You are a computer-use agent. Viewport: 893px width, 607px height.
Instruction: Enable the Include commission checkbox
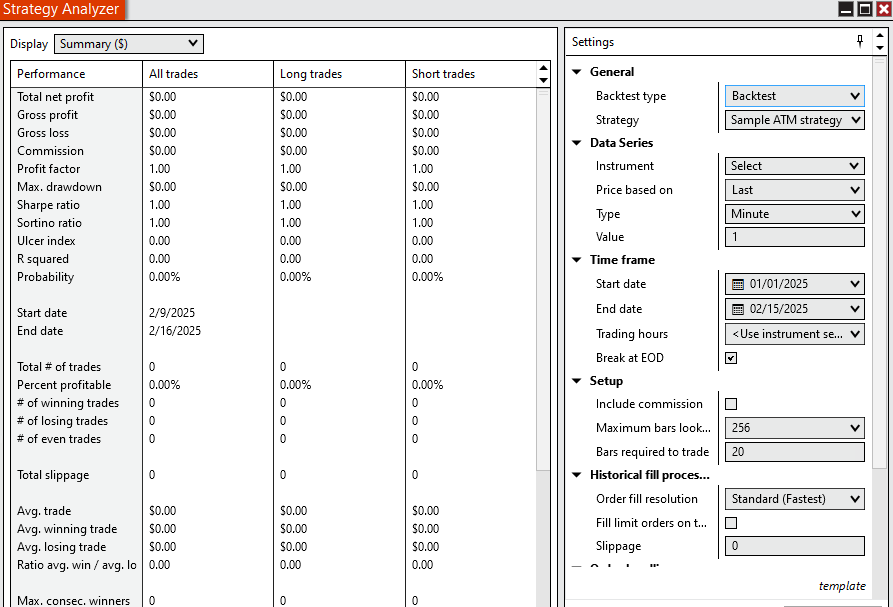(x=731, y=404)
